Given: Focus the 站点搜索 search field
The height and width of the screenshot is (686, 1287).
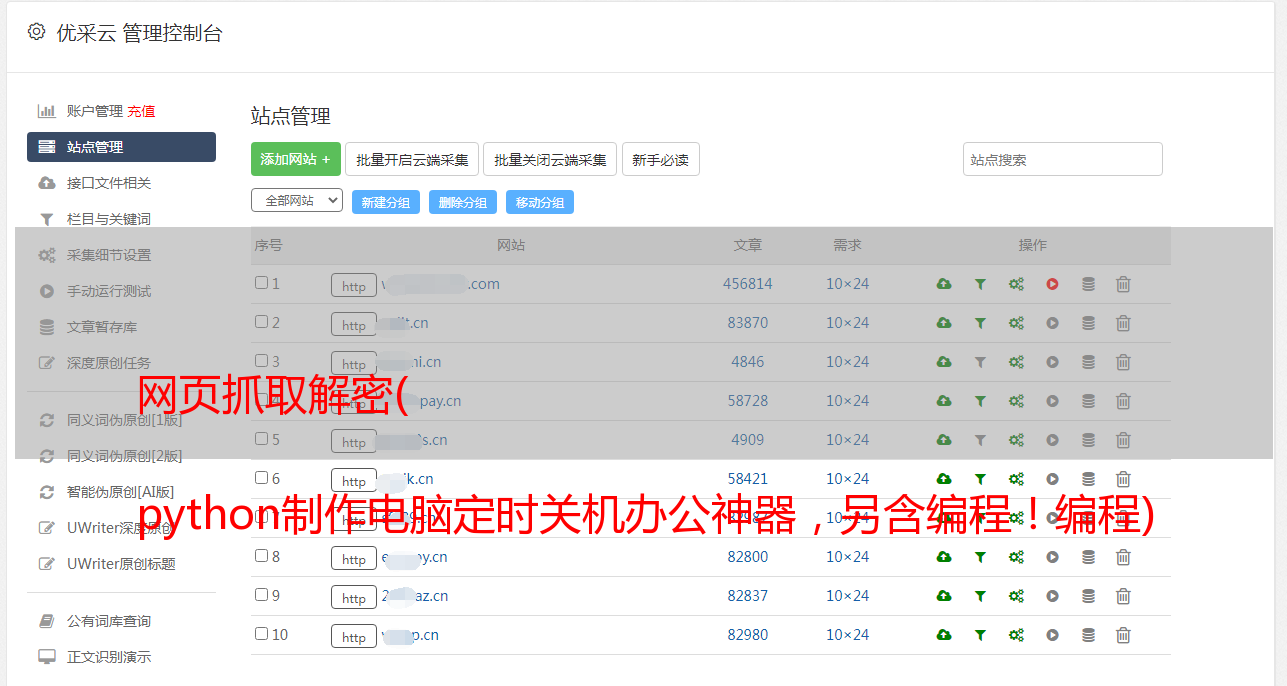Looking at the screenshot, I should 1062,159.
